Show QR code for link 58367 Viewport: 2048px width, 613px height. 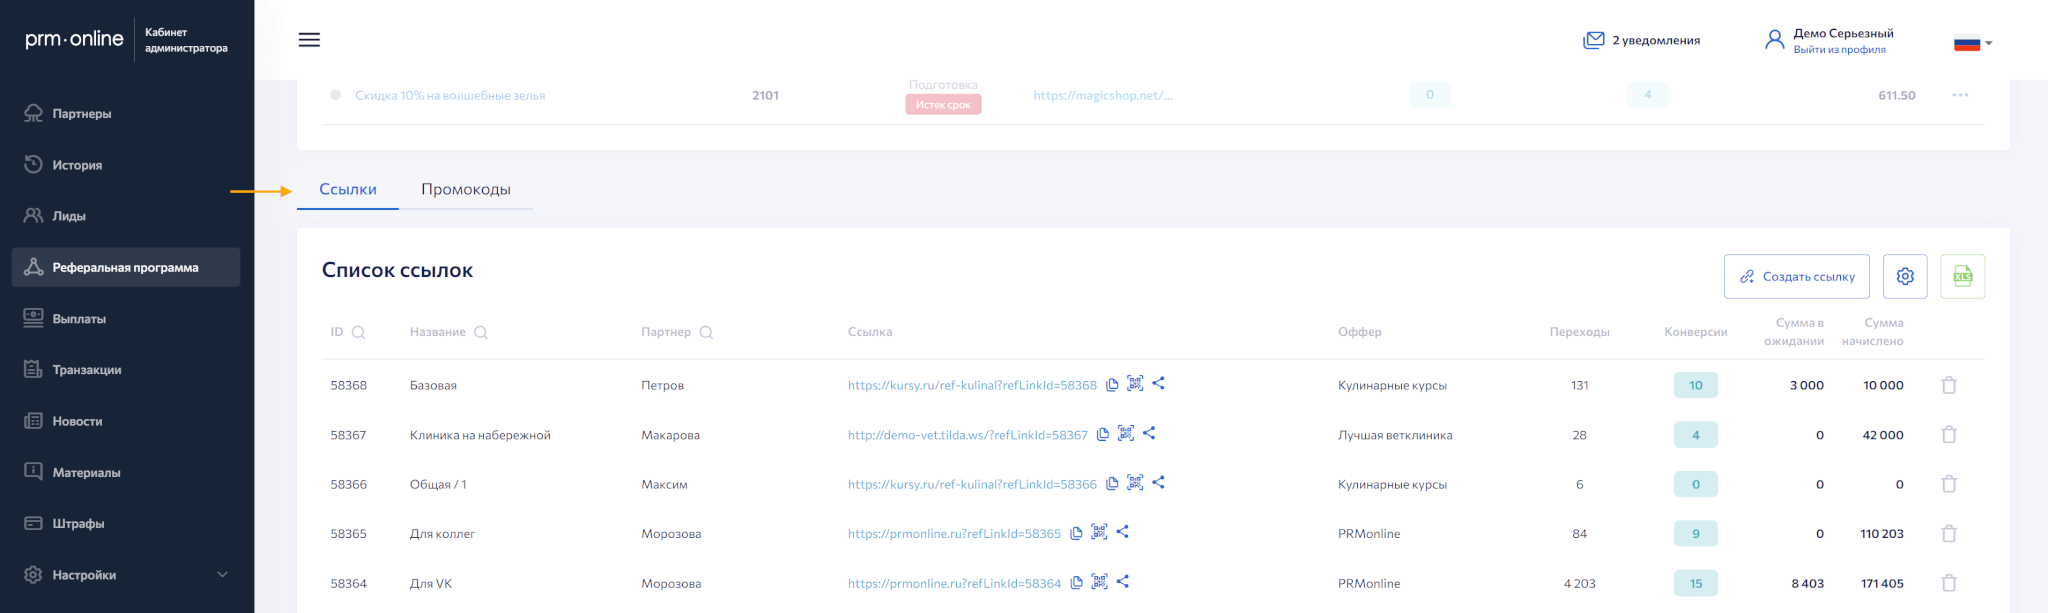1126,433
